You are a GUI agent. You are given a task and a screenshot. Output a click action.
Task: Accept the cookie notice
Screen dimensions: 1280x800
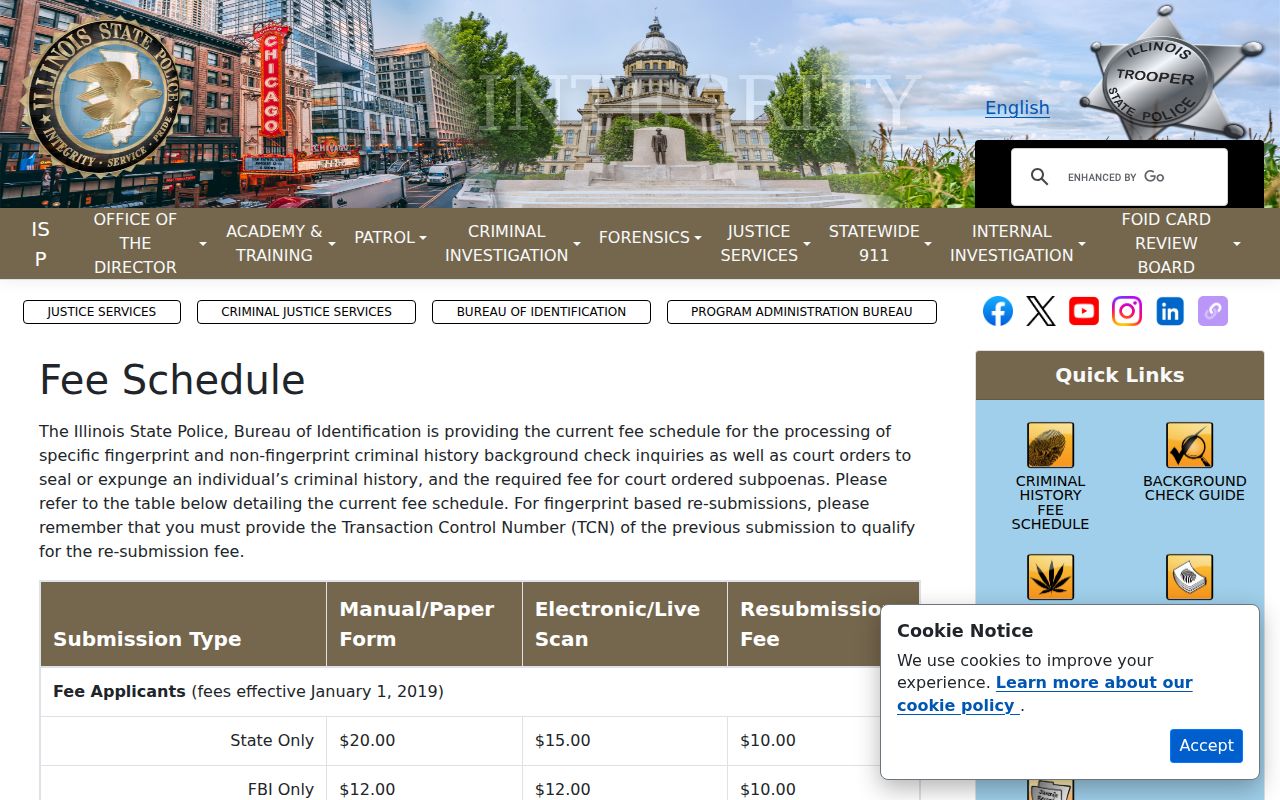point(1206,745)
